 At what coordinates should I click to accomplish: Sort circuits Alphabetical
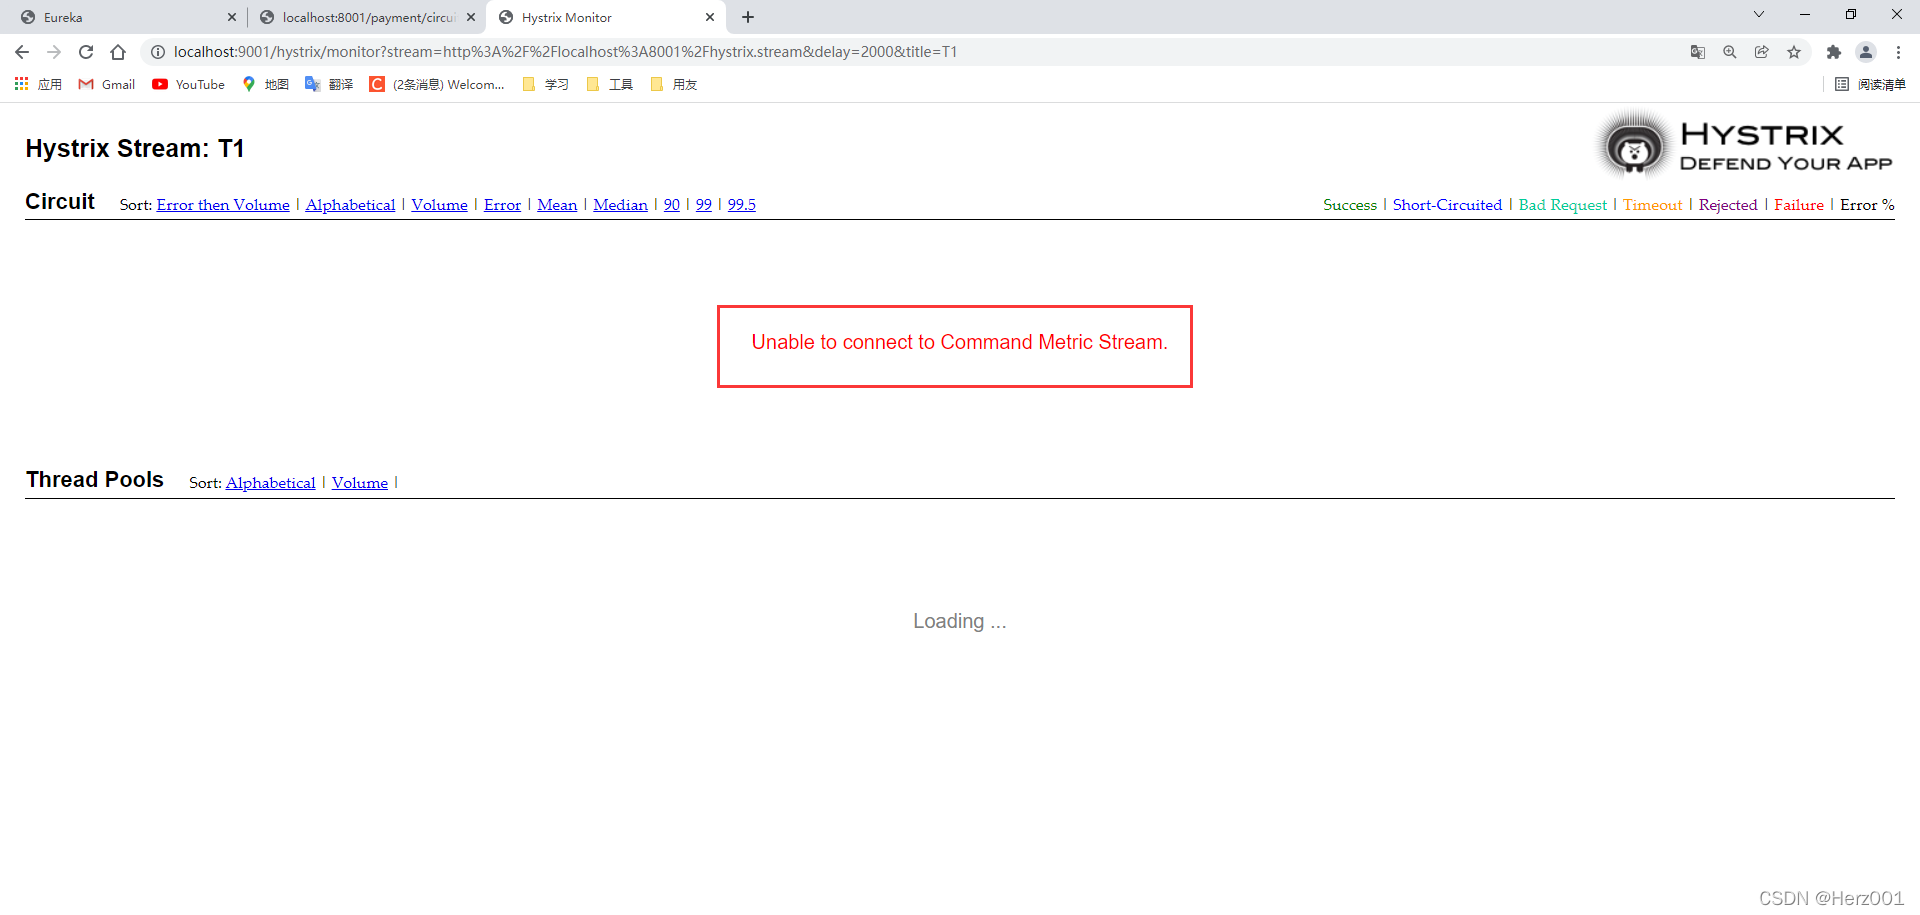click(x=350, y=205)
